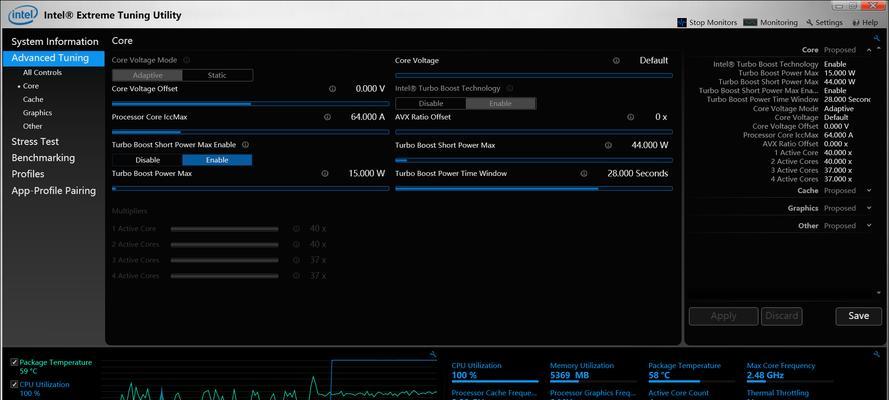Screen dimensions: 889x400
Task: Show info icon beside Turbo Boost Power Max 15.000 W
Action: click(x=325, y=174)
